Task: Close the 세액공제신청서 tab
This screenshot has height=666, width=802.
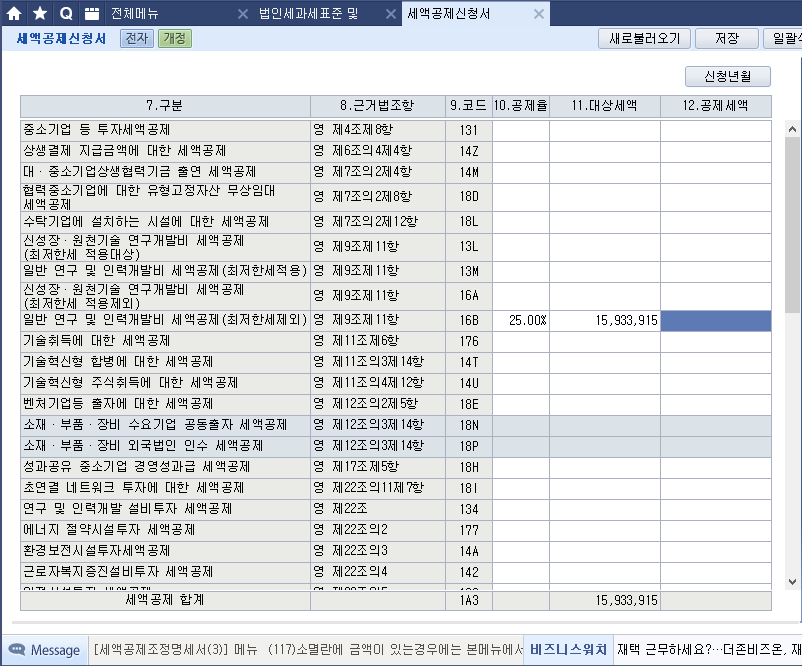Action: pos(539,14)
